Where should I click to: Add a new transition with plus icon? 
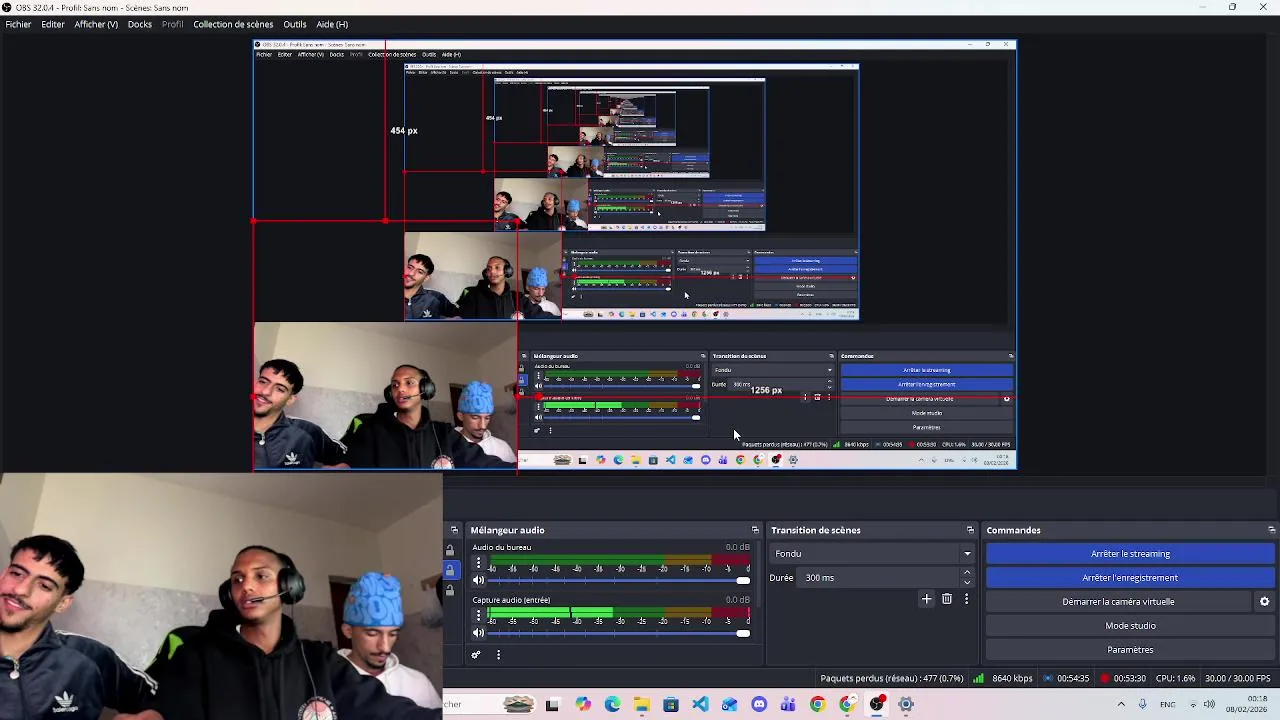[x=926, y=599]
